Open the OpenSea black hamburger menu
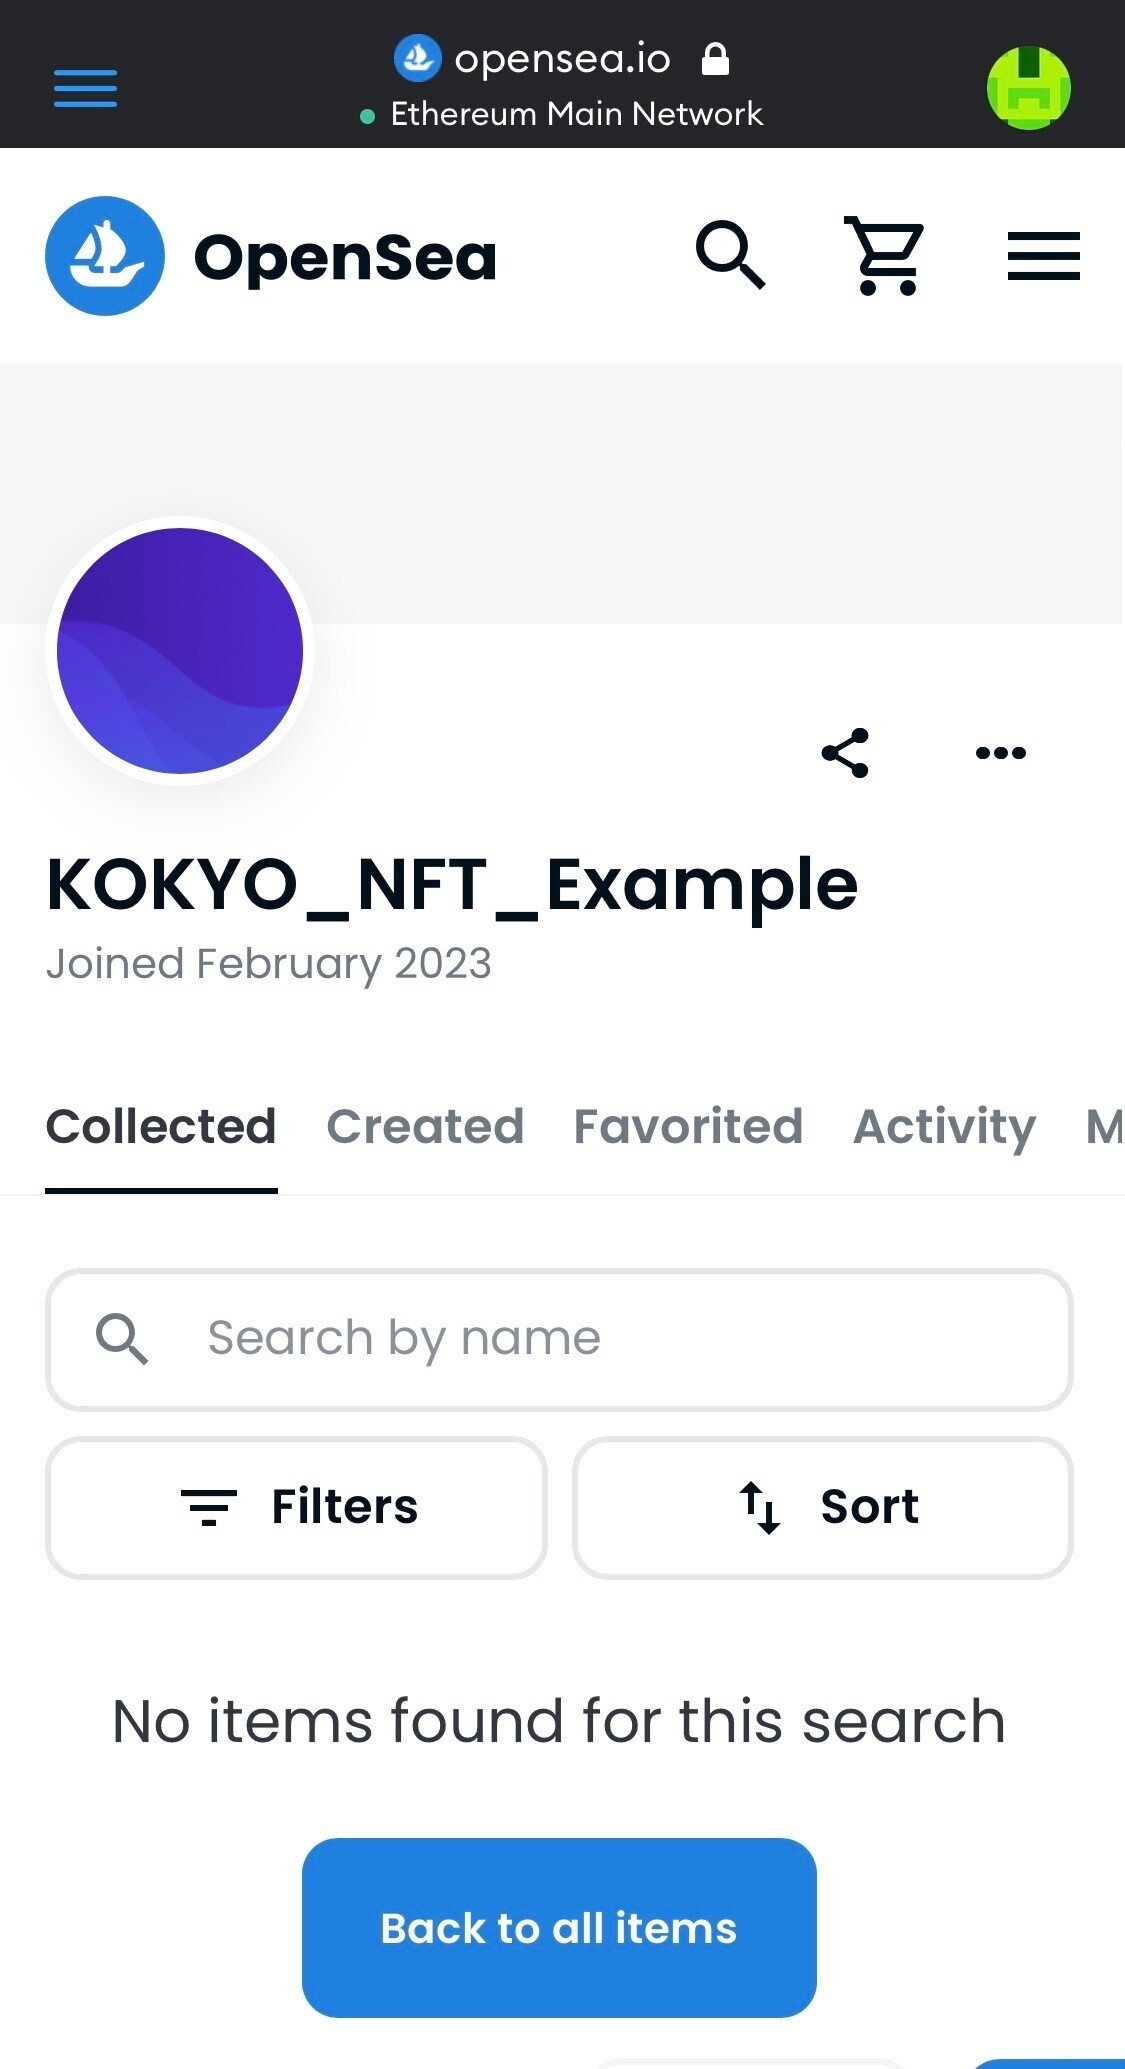This screenshot has height=2069, width=1125. tap(1043, 256)
